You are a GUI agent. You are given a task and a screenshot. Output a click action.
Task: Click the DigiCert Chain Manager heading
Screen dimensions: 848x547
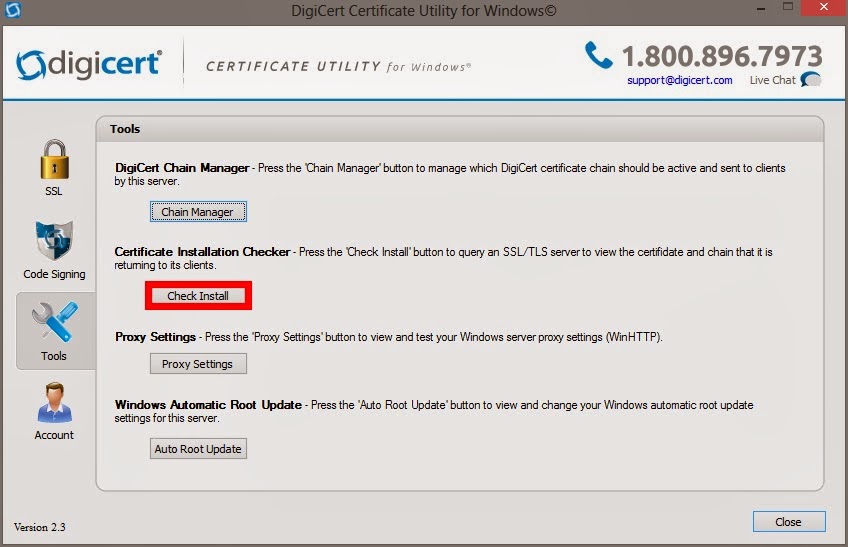coord(182,168)
